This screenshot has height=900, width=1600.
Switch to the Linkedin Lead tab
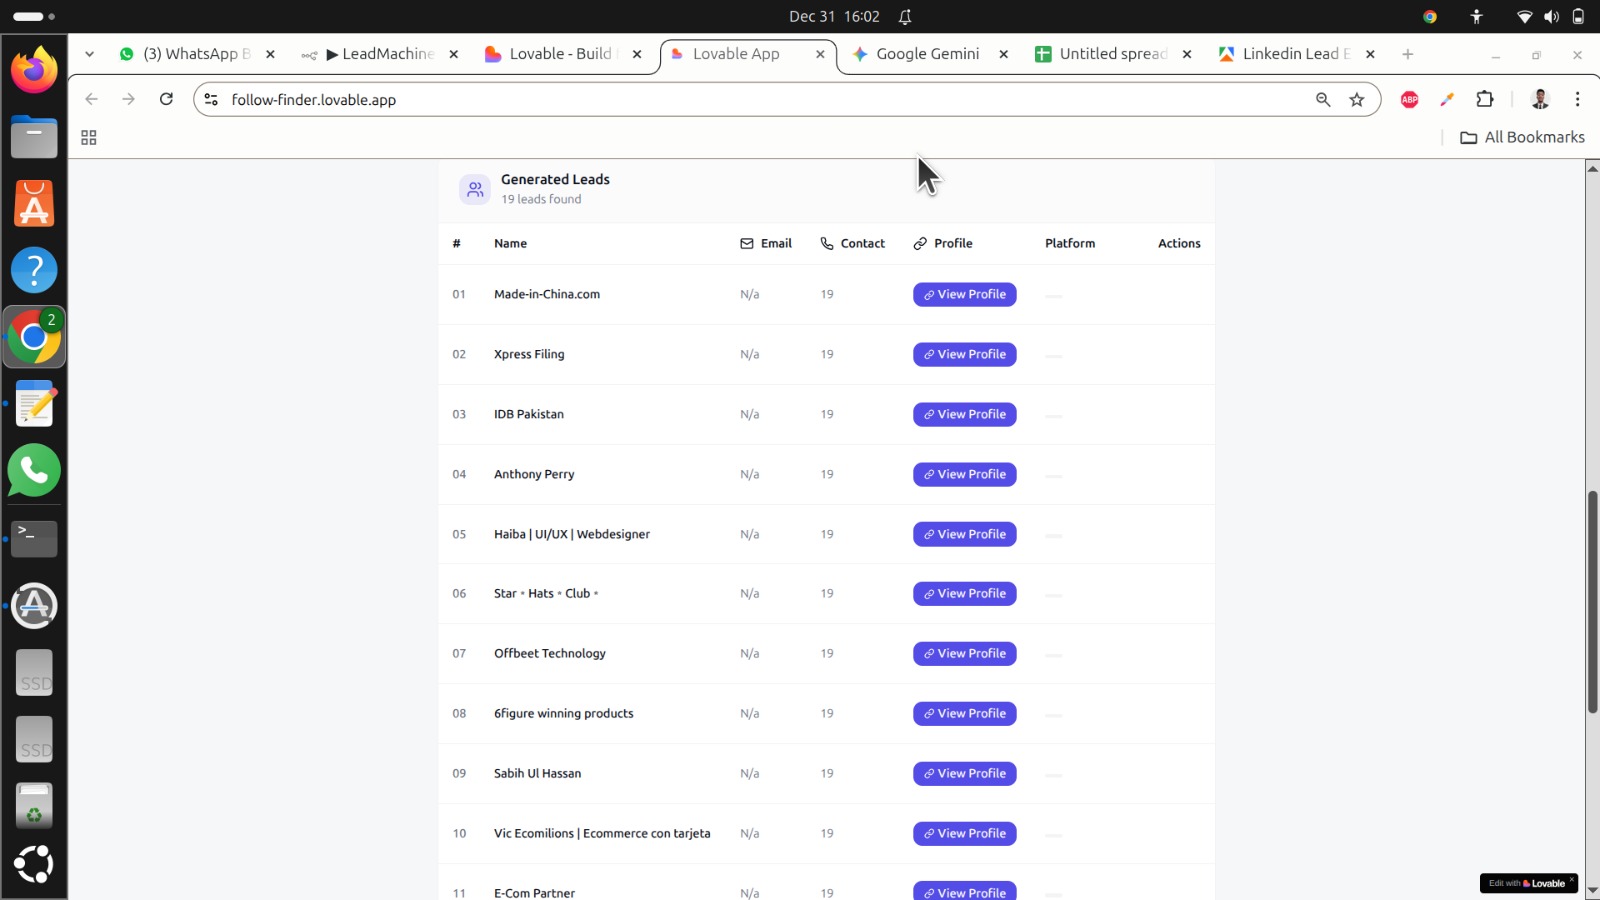[1296, 54]
